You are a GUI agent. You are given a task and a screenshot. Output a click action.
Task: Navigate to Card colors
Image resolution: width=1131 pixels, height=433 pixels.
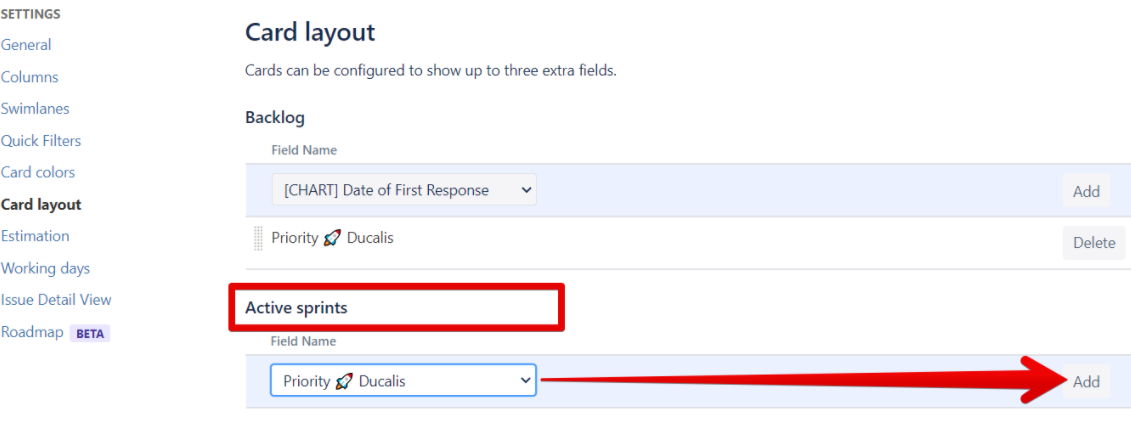pyautogui.click(x=38, y=172)
